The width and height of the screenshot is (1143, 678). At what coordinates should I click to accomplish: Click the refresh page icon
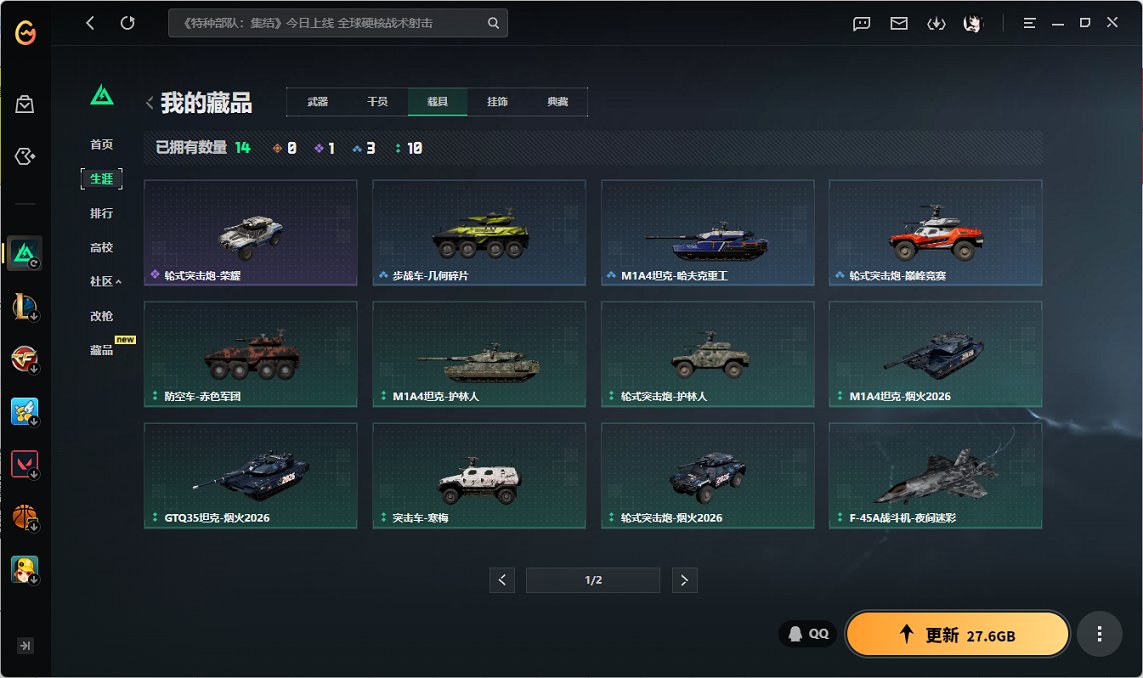[x=127, y=23]
